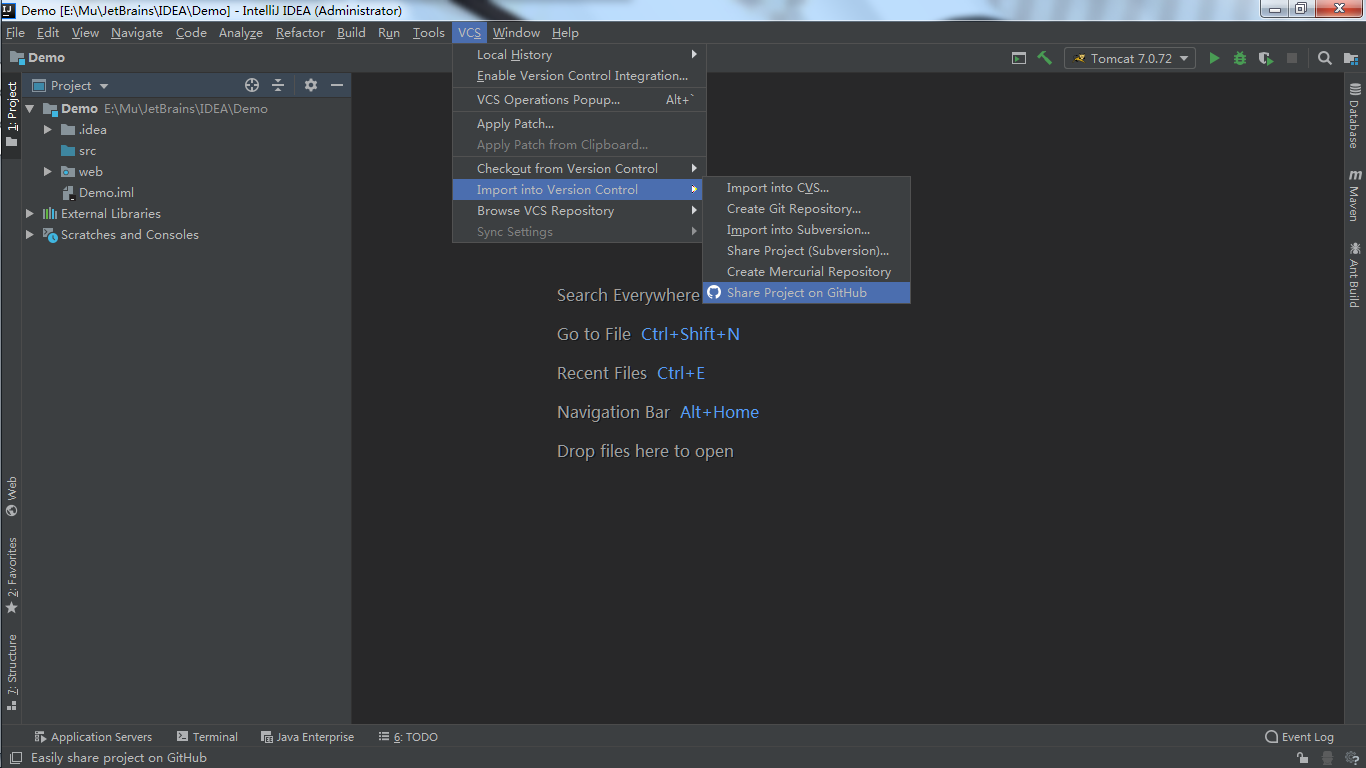This screenshot has height=768, width=1366.
Task: Open Browse VCS Repository submenu
Action: (x=579, y=211)
